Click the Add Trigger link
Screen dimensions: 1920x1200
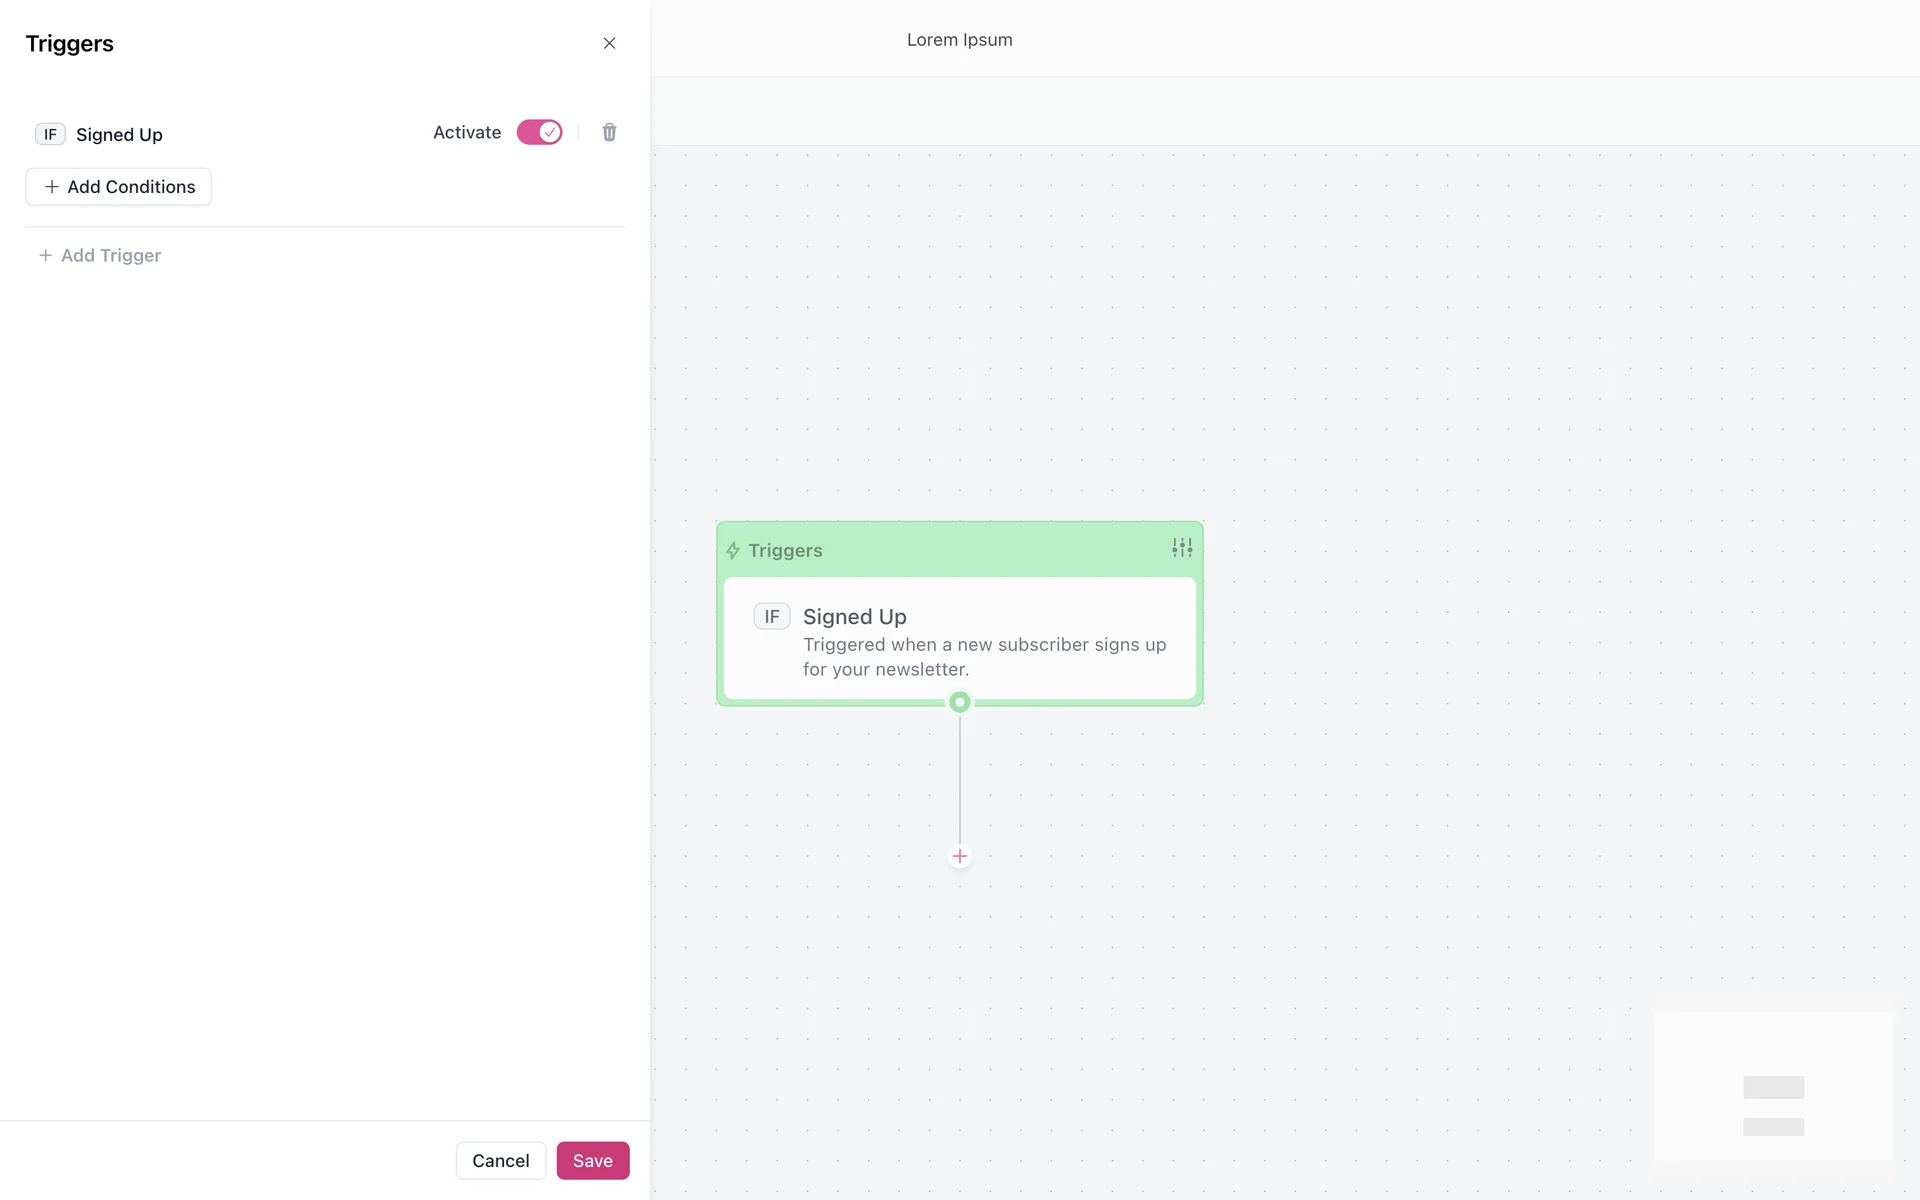coord(100,255)
